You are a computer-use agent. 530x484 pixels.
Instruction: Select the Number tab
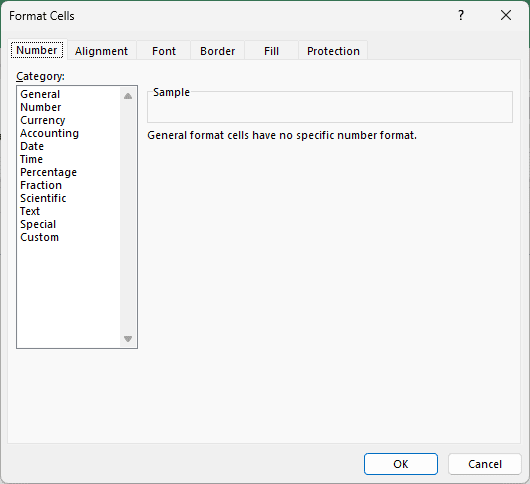coord(37,50)
